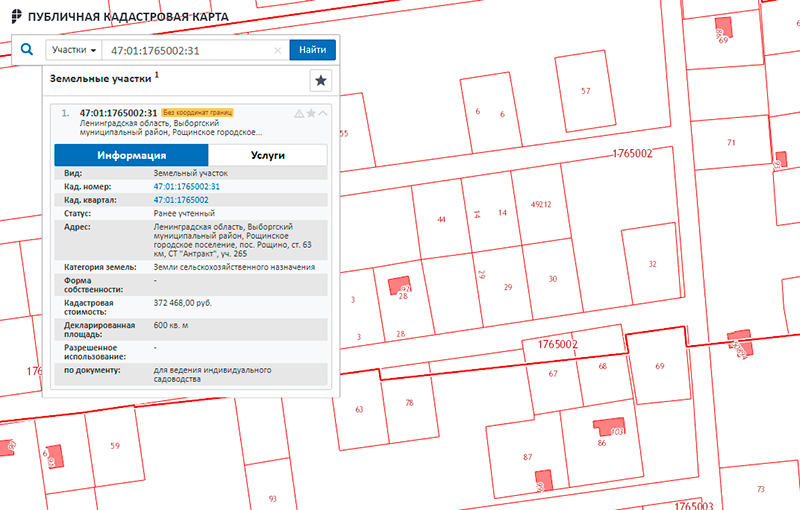This screenshot has width=800, height=510.
Task: Click the Ранее учтенный status value
Action: 184,213
